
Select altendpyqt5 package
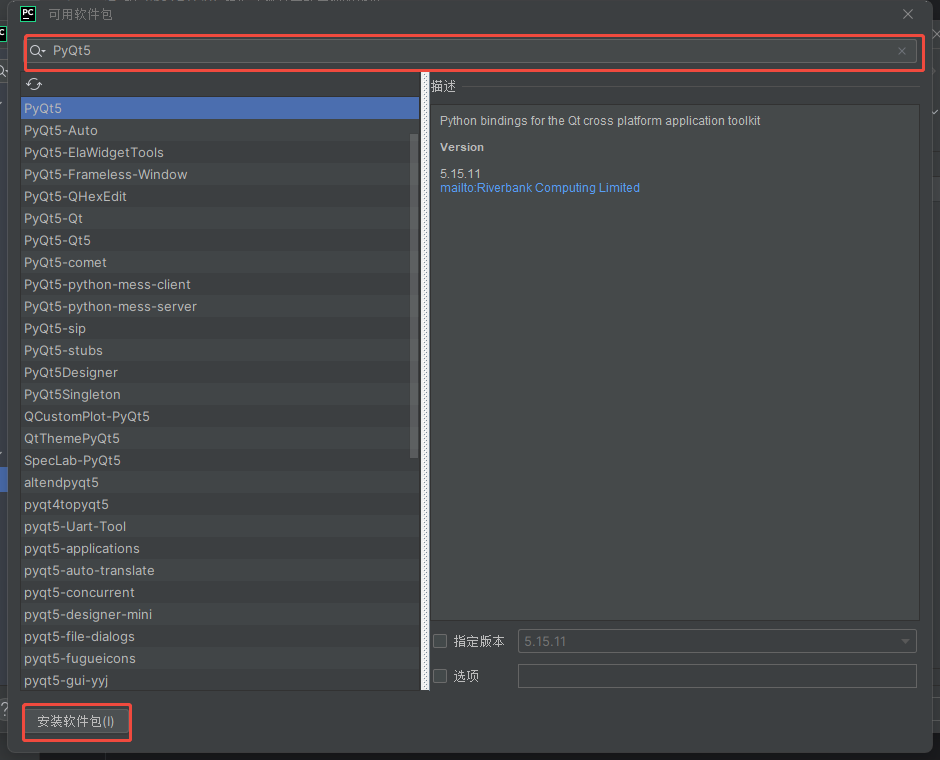click(220, 482)
